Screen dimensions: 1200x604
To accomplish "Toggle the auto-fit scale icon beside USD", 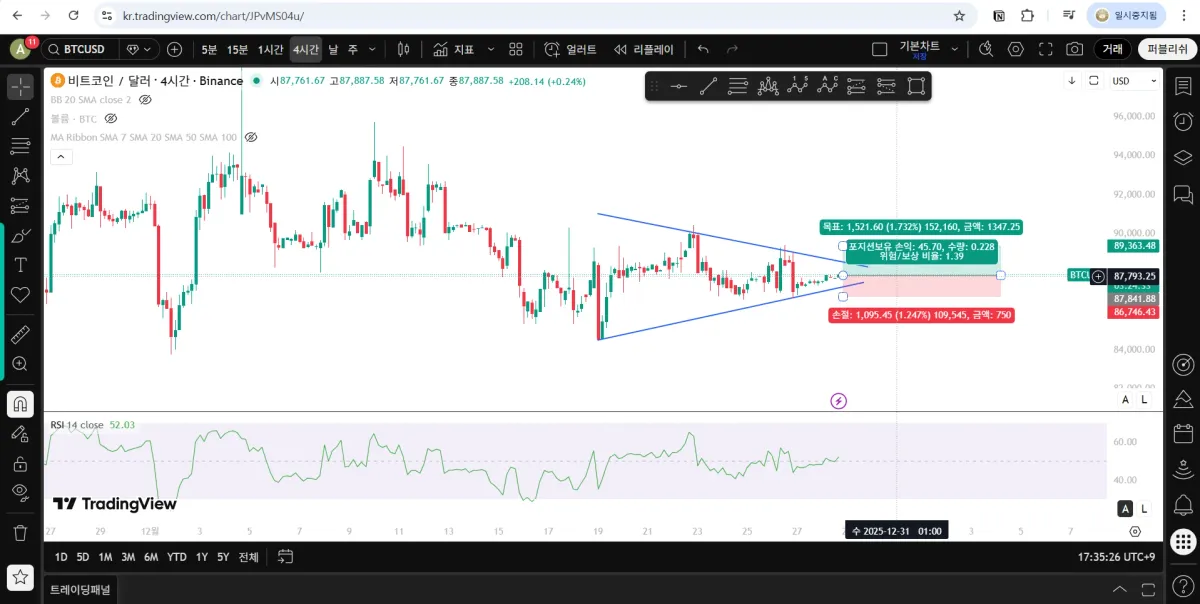I will (1094, 81).
